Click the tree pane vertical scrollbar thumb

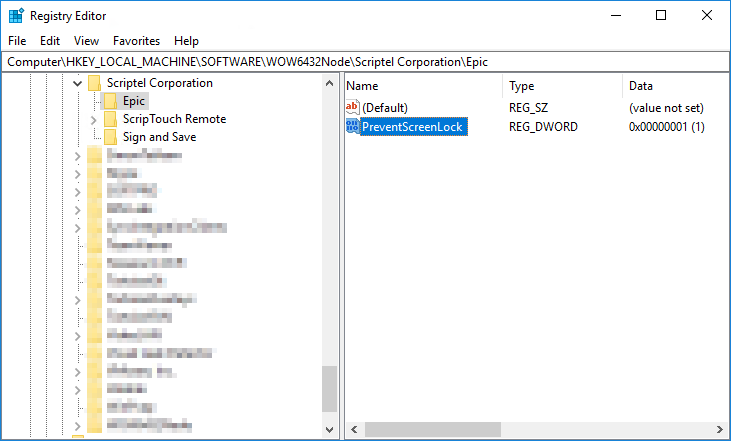click(330, 389)
